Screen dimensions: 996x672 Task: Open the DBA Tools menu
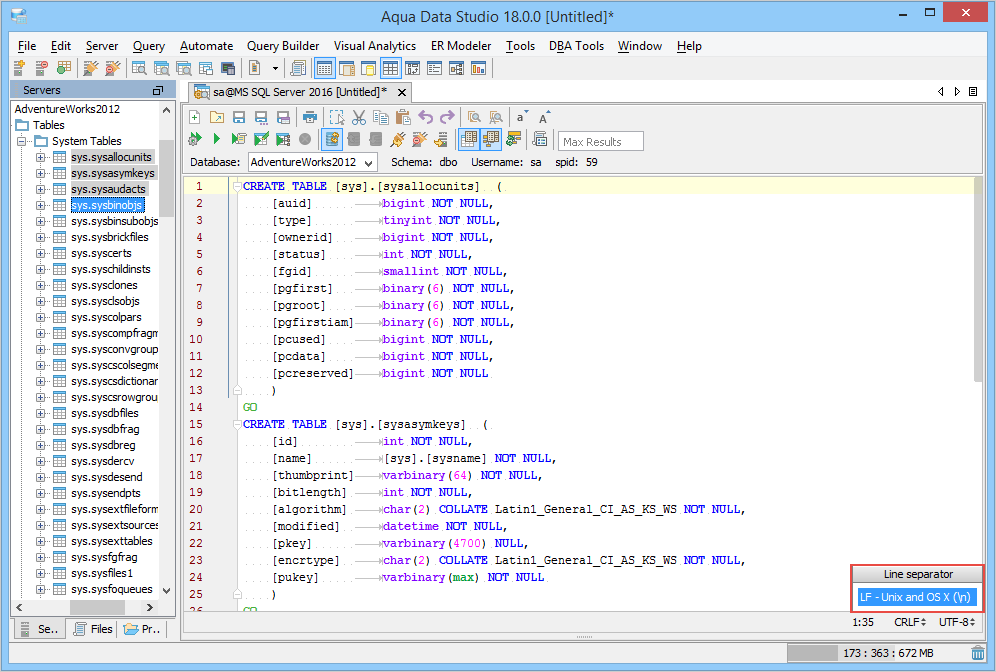[x=575, y=46]
